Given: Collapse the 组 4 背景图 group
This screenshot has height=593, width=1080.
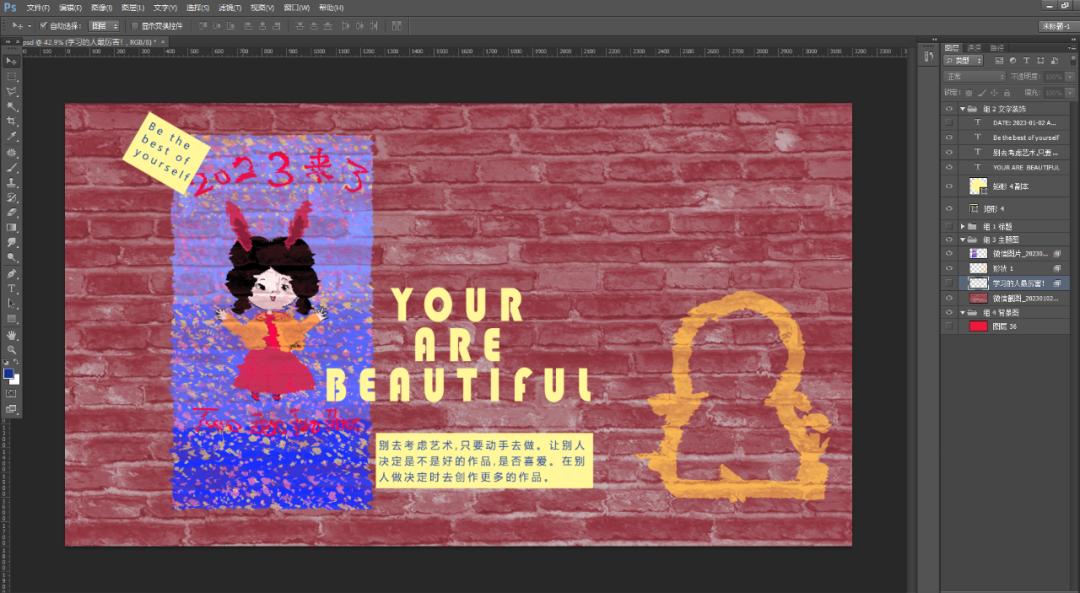Looking at the screenshot, I should pyautogui.click(x=962, y=313).
